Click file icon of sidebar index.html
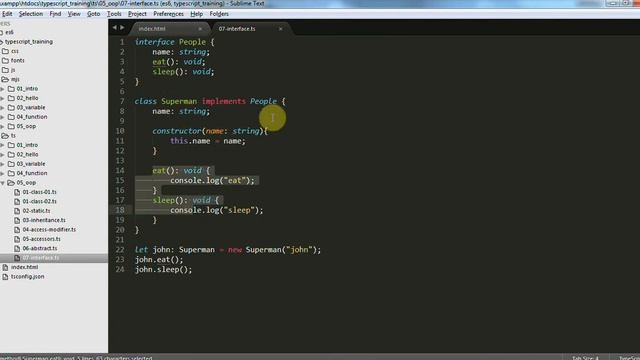Viewport: 640px width, 360px height. coord(5,267)
